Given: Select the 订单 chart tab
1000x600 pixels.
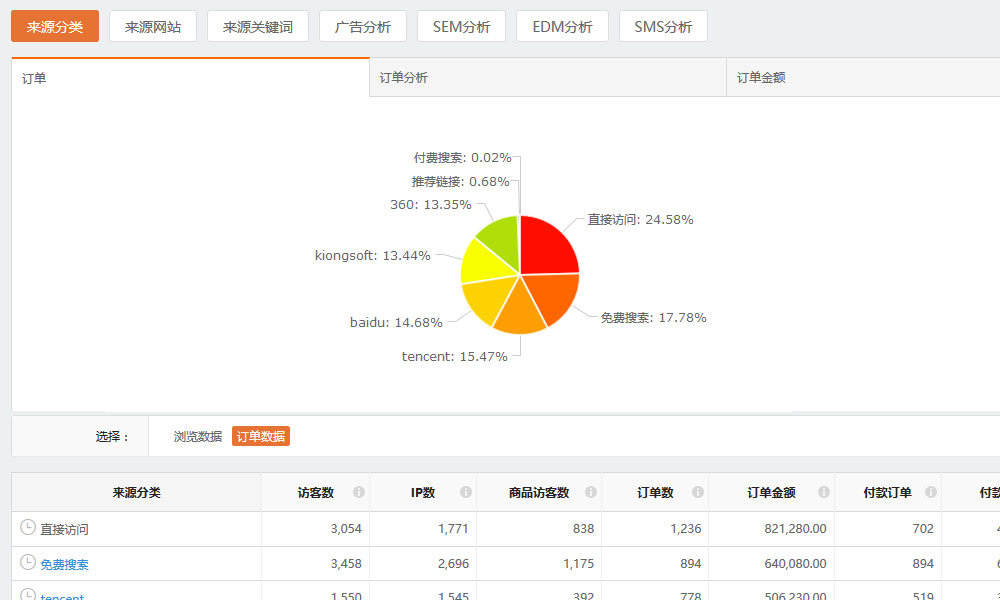Looking at the screenshot, I should click(191, 78).
